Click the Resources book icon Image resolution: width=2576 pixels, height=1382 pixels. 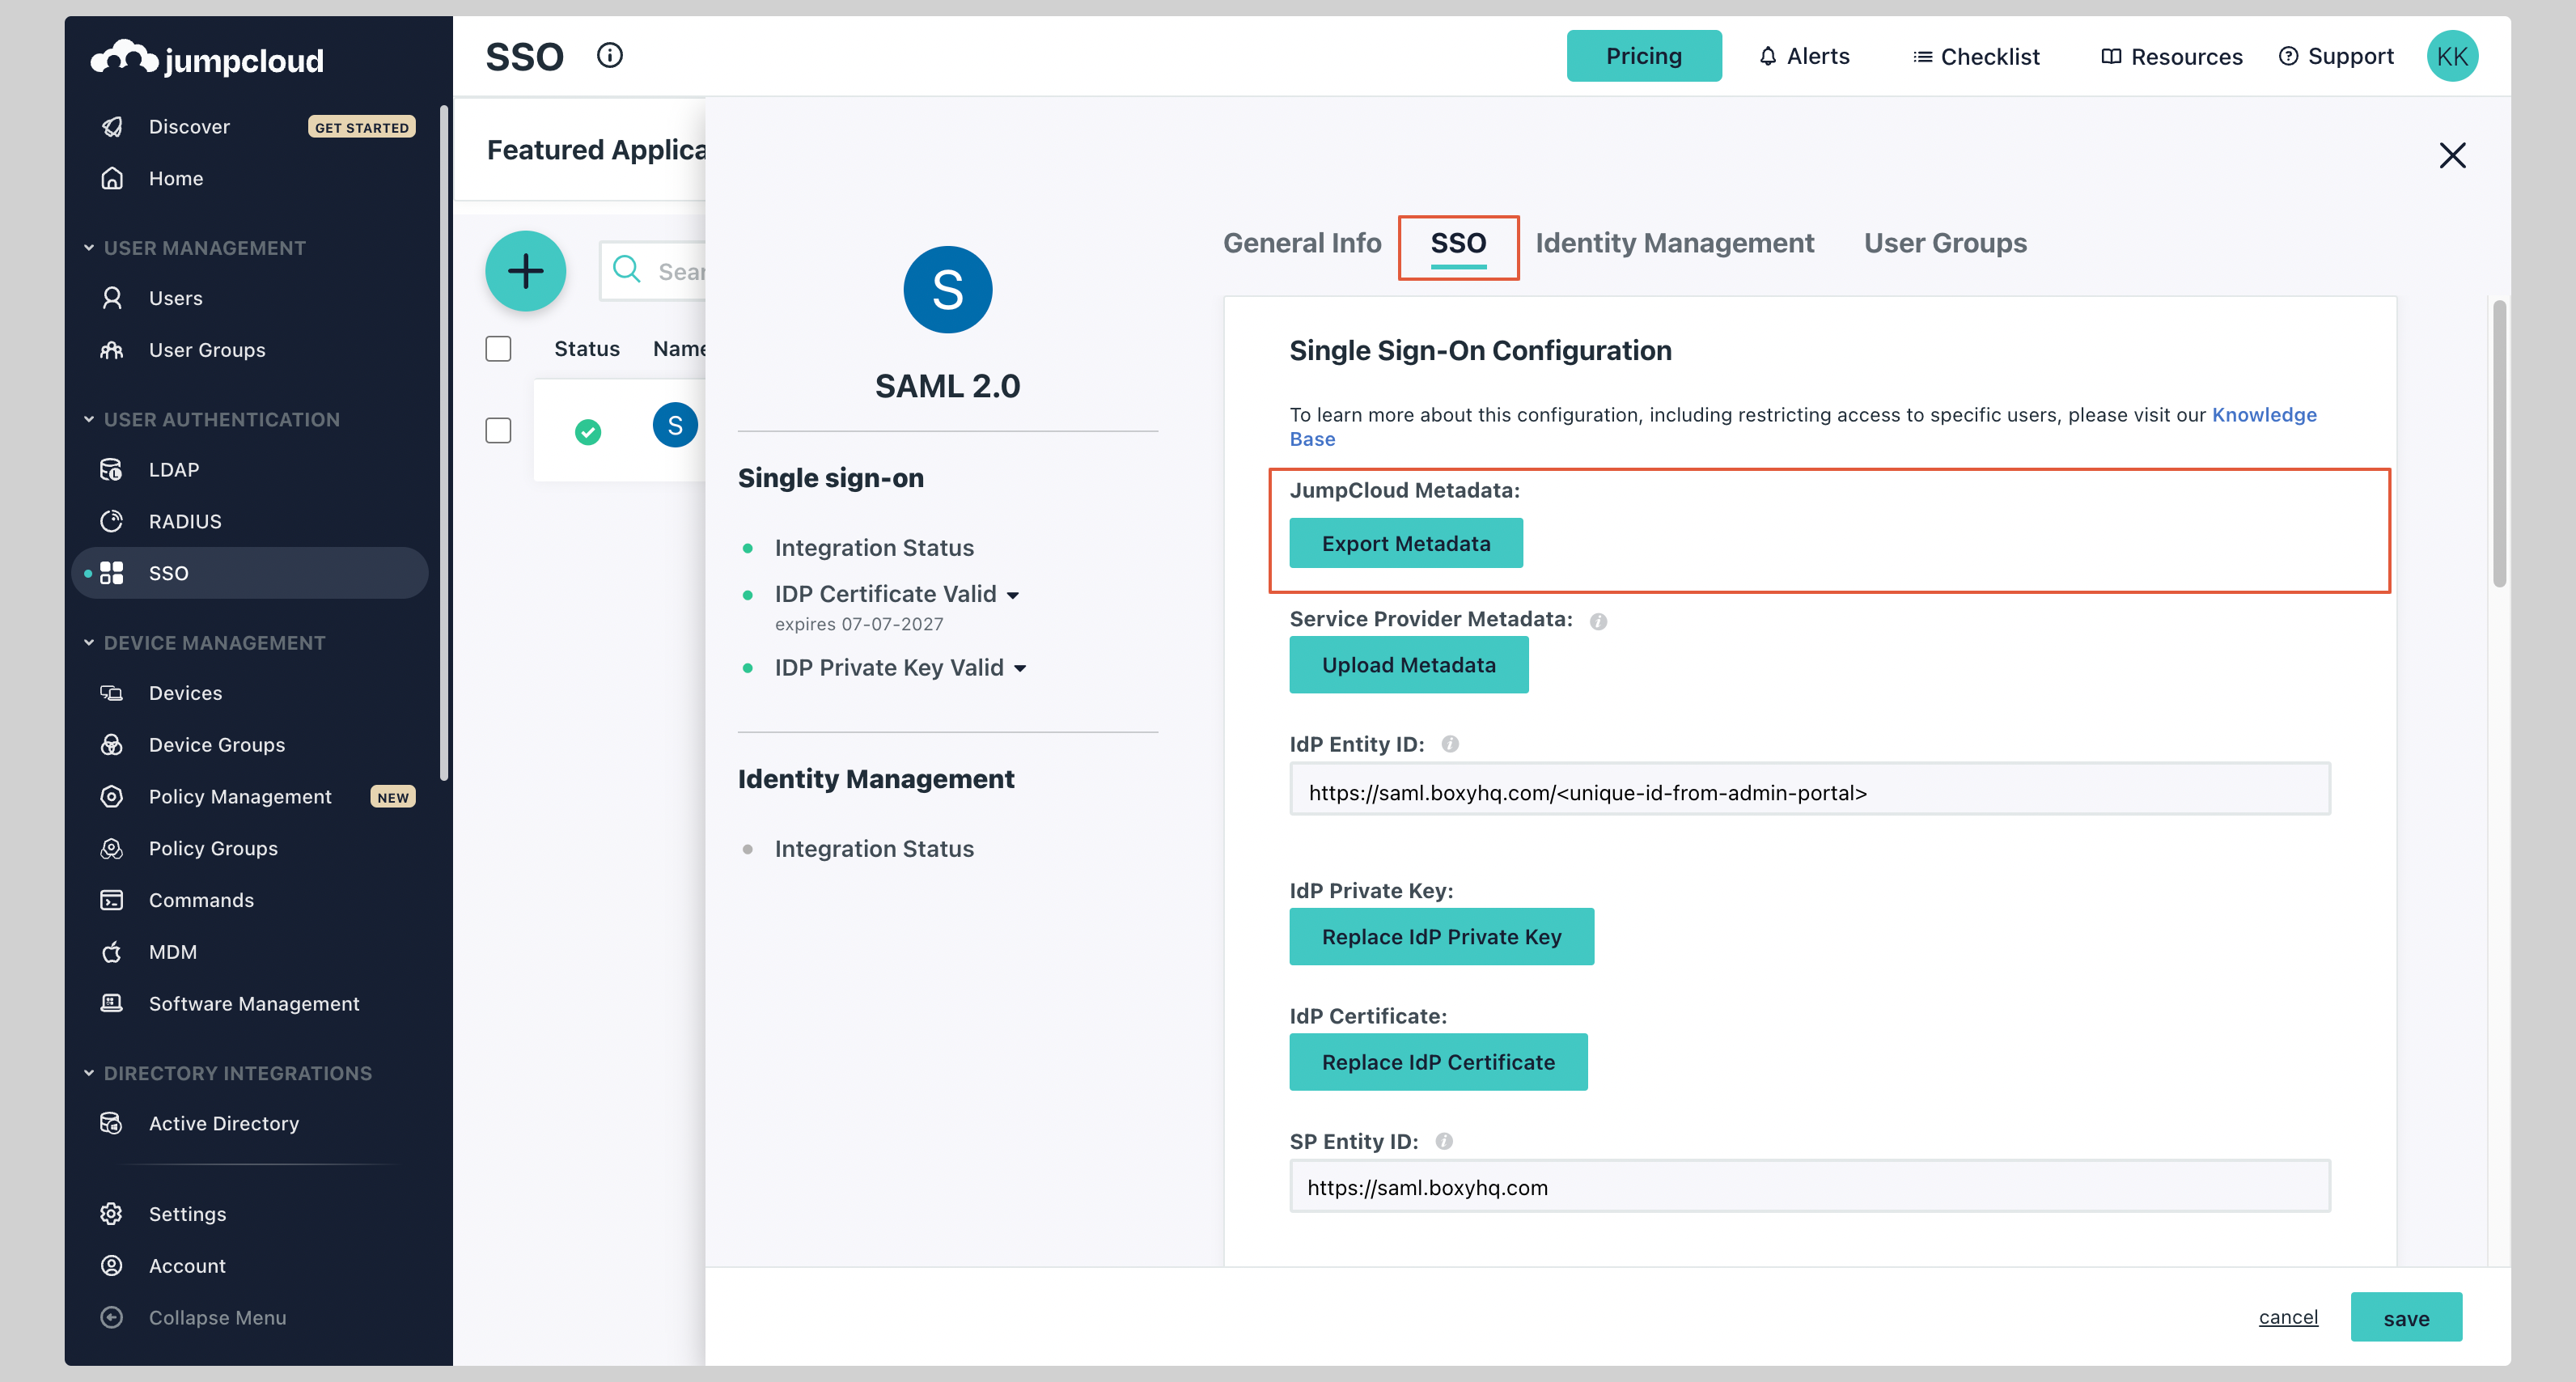click(2110, 56)
